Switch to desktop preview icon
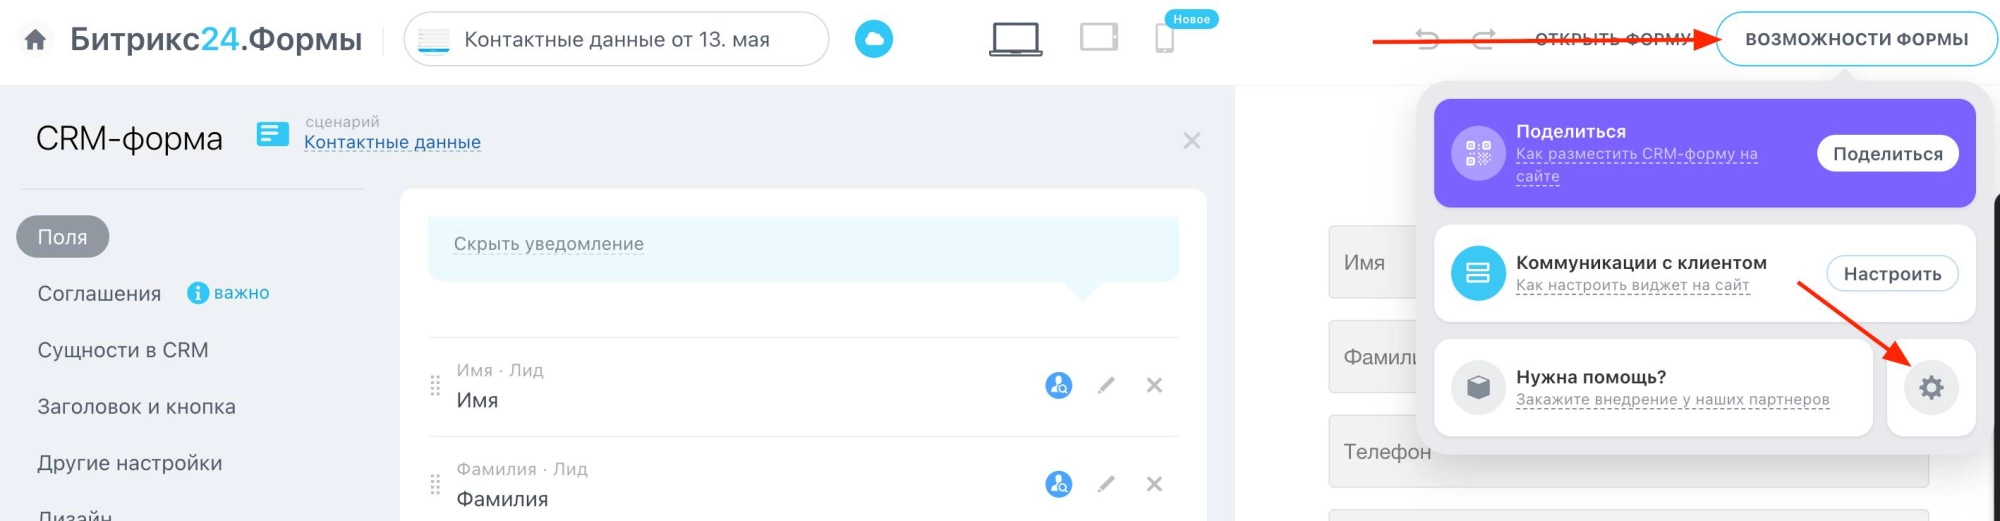 coord(1015,39)
